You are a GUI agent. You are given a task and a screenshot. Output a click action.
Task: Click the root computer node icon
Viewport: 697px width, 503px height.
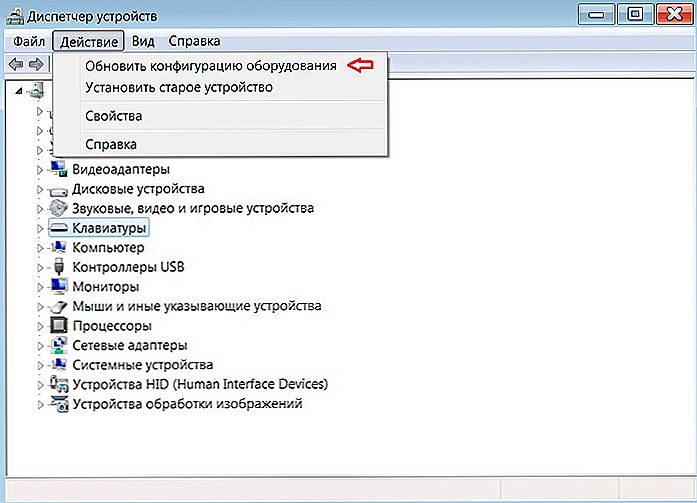pyautogui.click(x=36, y=90)
